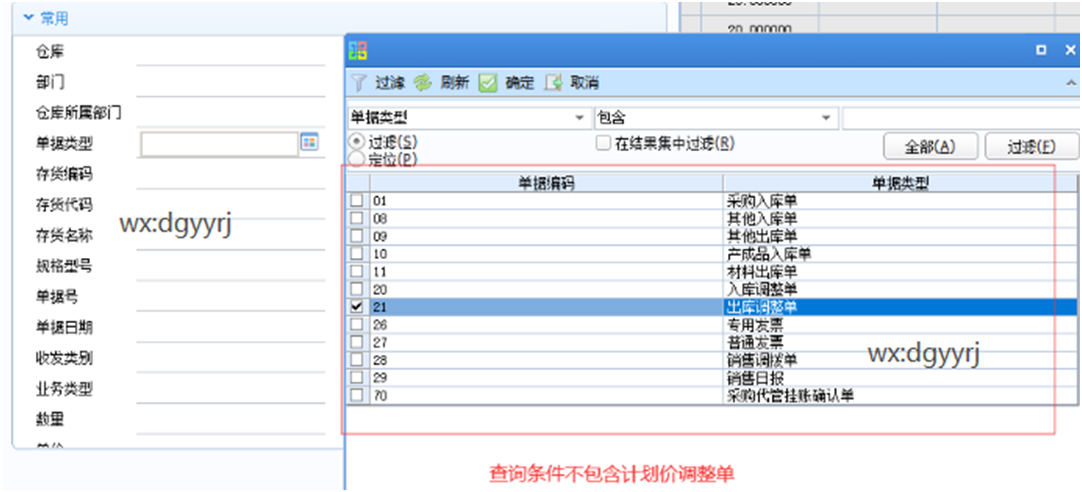Open the 单据类型 lookup icon beside field
This screenshot has height=492, width=1082.
click(310, 142)
